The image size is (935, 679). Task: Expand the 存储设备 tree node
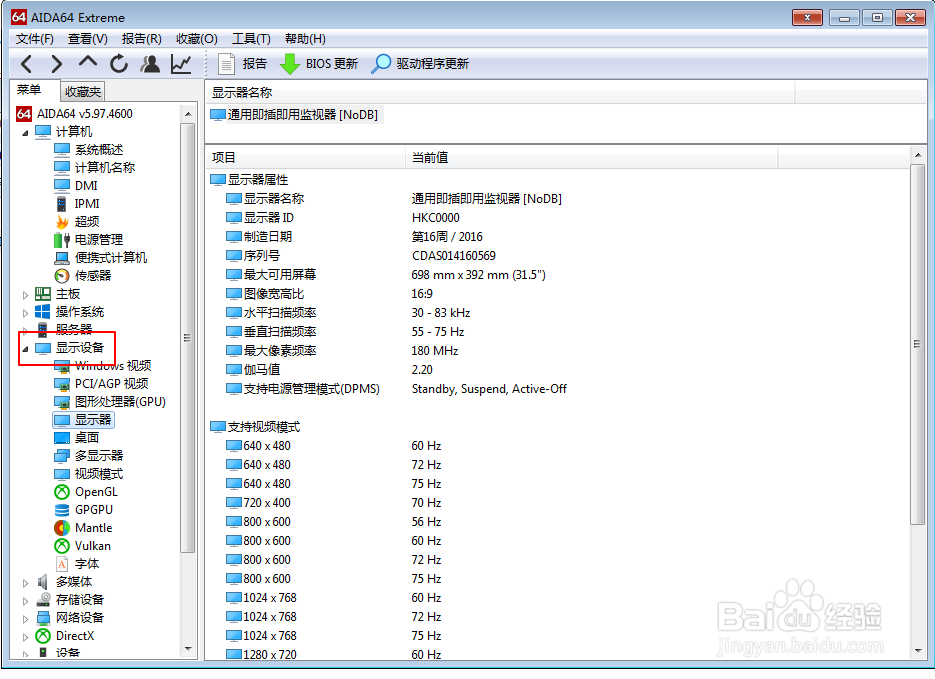[x=25, y=600]
